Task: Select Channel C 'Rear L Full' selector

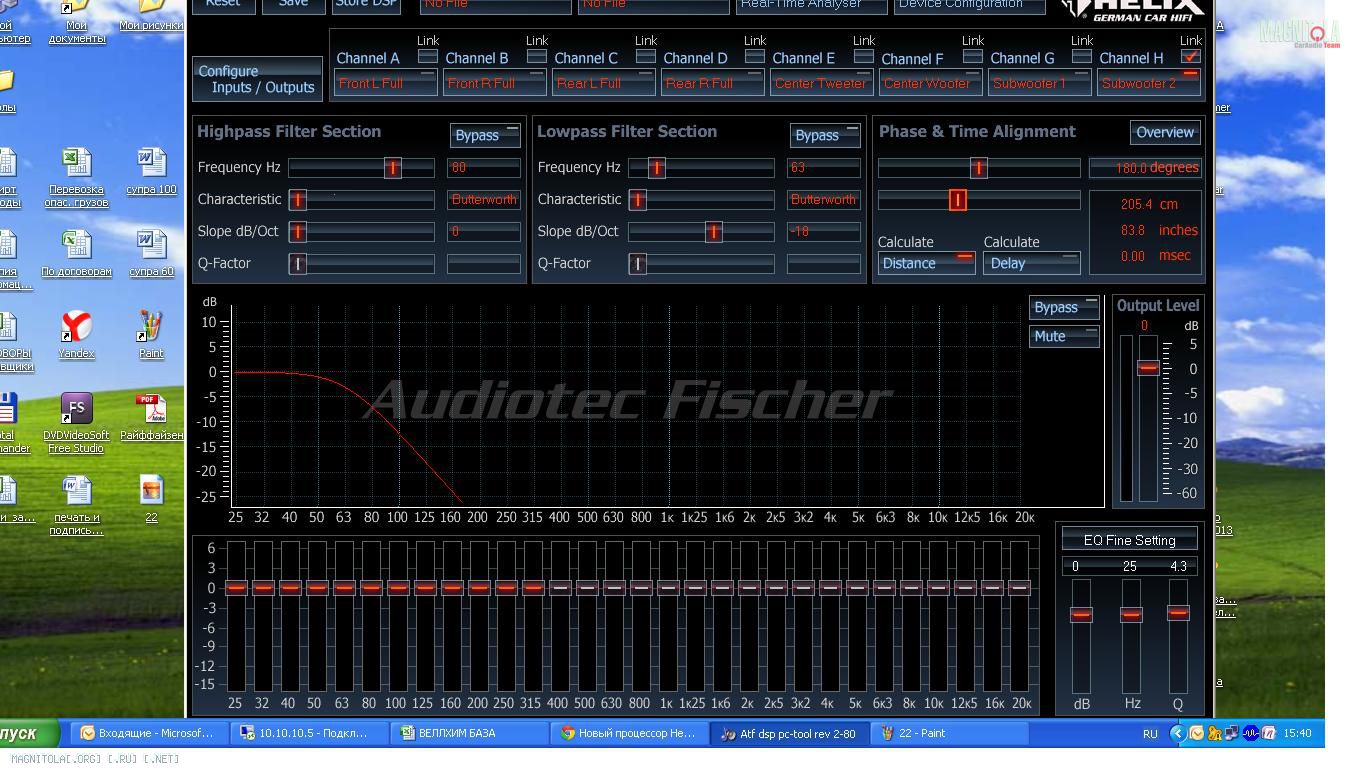Action: coord(604,83)
